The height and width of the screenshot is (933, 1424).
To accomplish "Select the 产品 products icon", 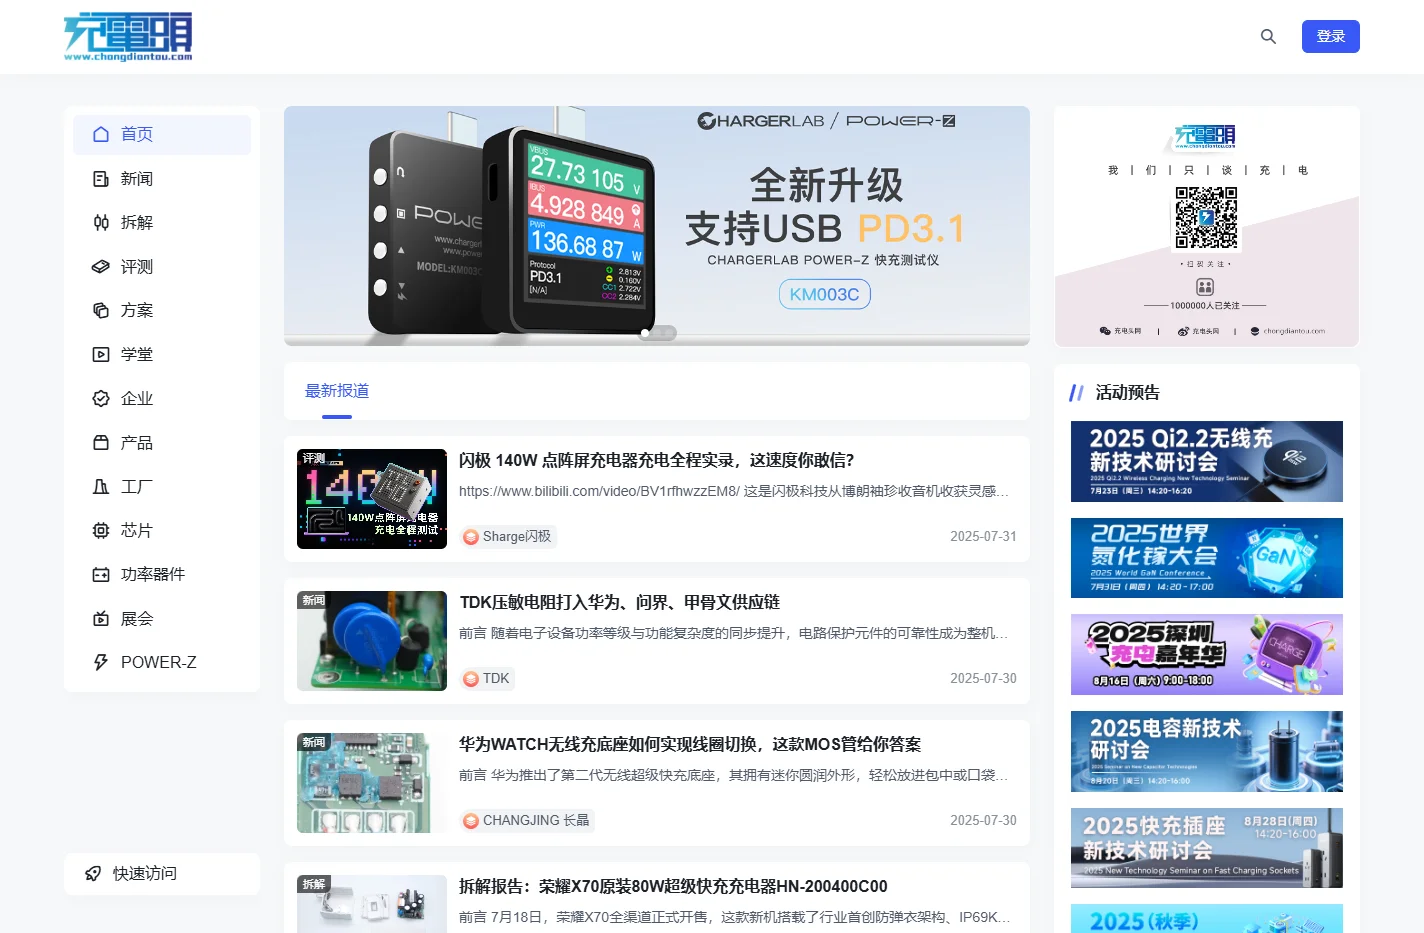I will pos(101,443).
